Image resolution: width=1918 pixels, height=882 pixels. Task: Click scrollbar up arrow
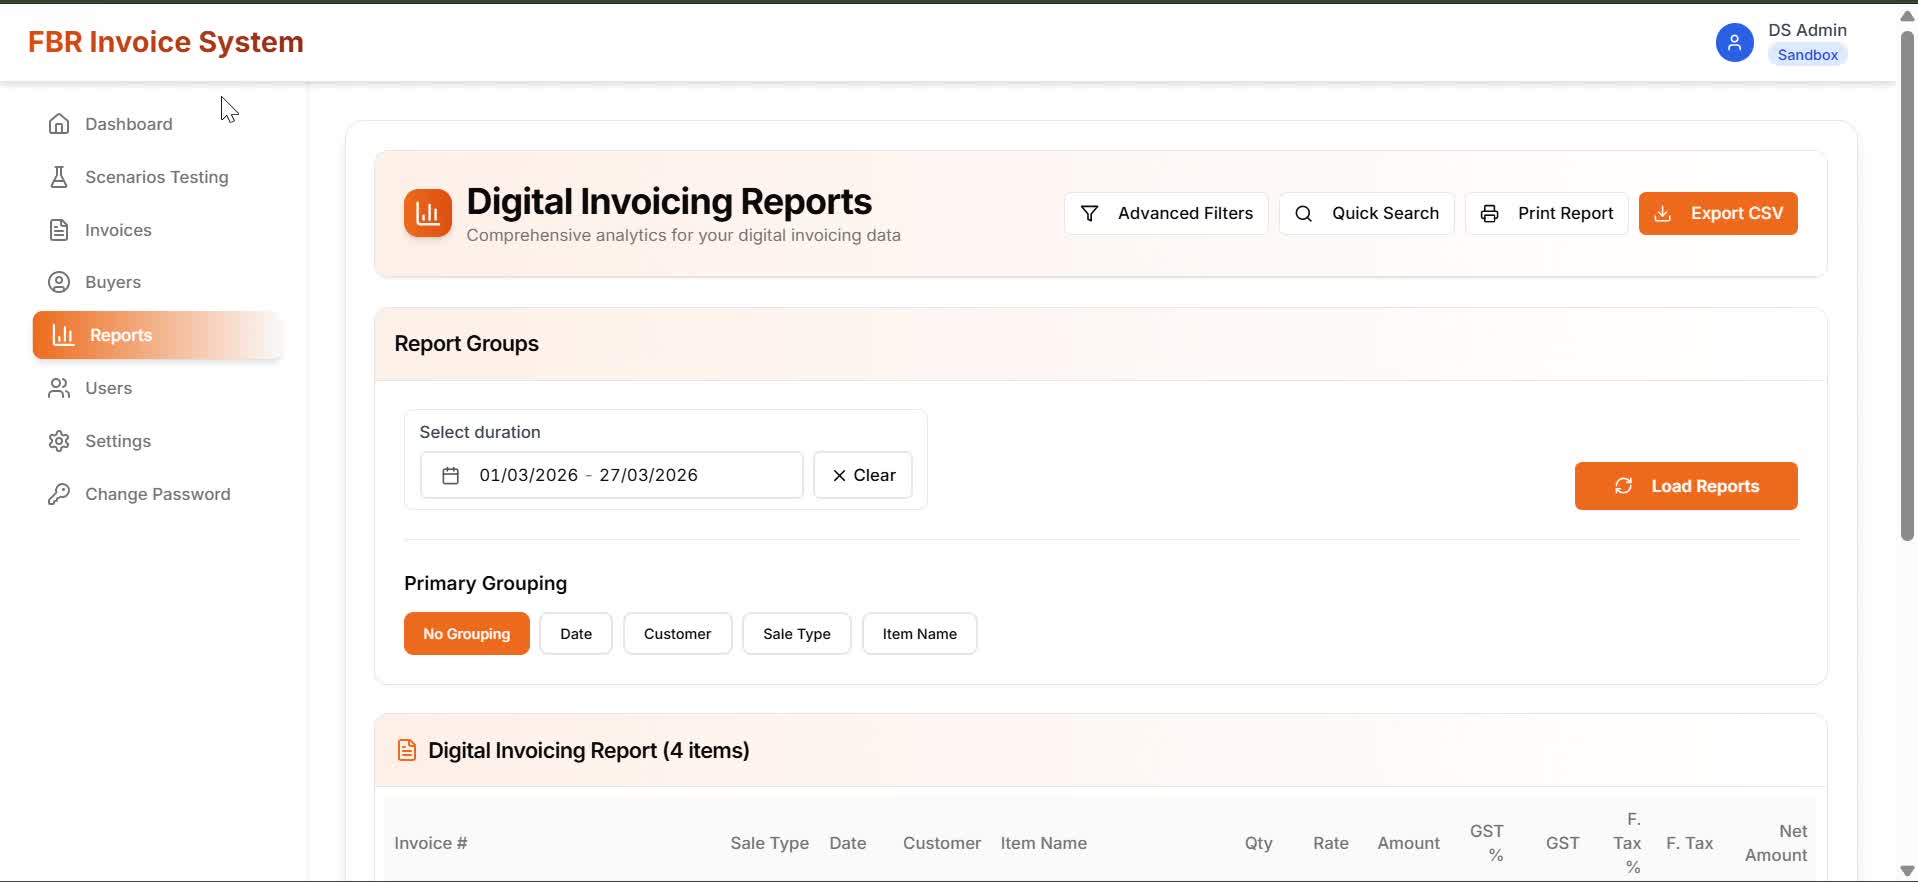tap(1907, 16)
